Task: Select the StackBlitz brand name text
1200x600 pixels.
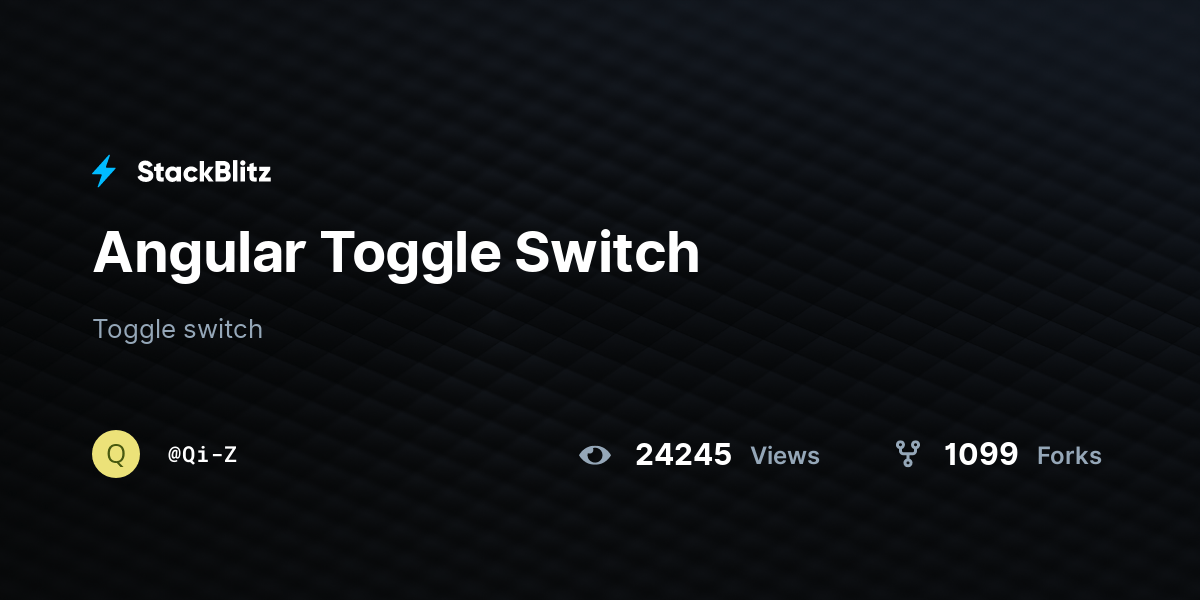Action: click(204, 172)
